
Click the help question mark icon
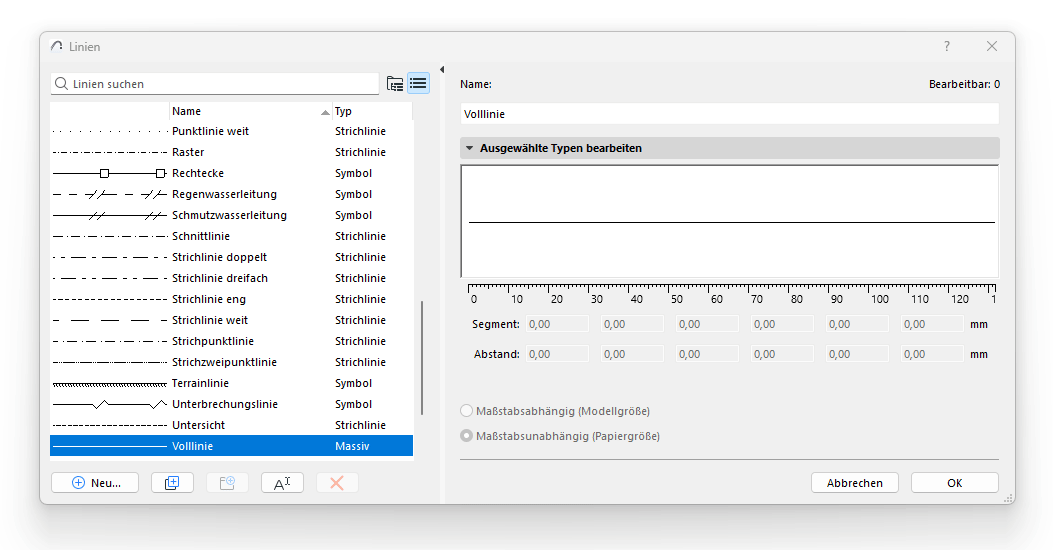pos(947,47)
